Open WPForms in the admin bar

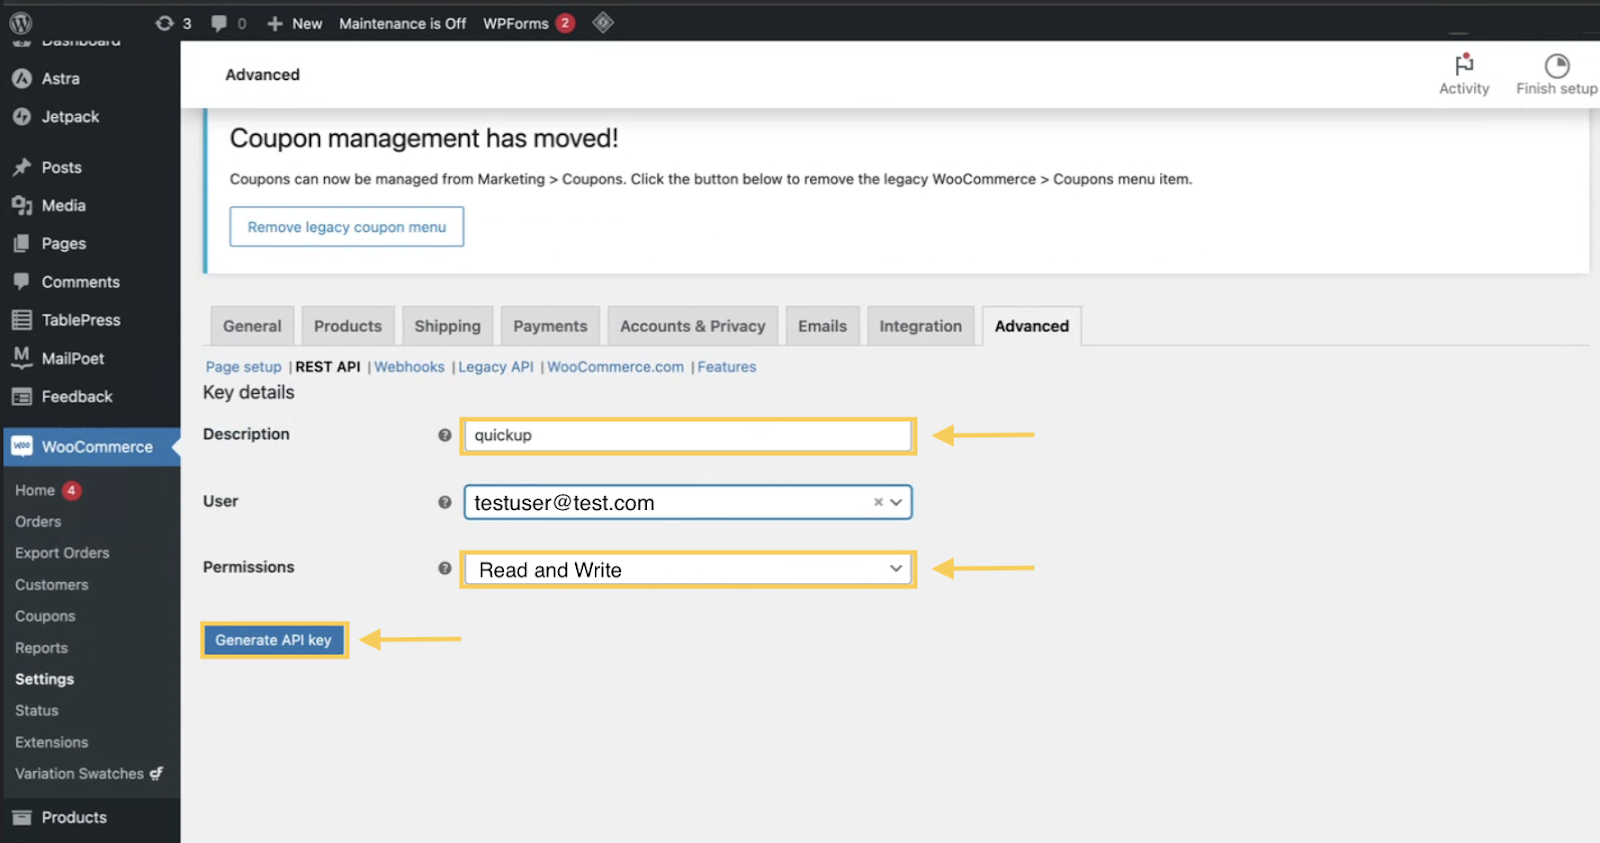(516, 23)
